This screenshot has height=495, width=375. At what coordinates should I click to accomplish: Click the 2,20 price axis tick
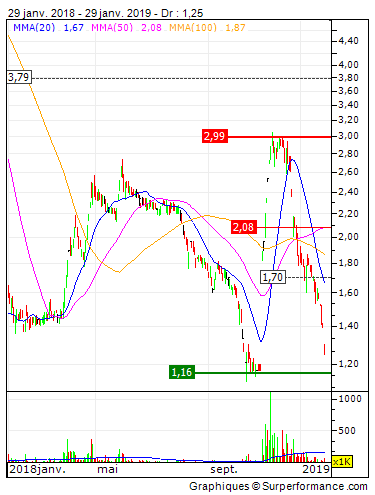click(348, 213)
